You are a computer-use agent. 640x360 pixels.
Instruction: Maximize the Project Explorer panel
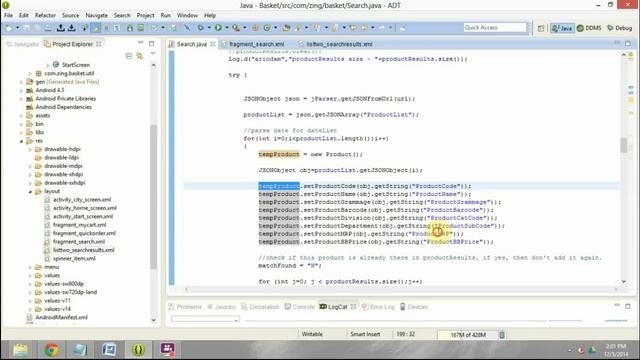(151, 43)
